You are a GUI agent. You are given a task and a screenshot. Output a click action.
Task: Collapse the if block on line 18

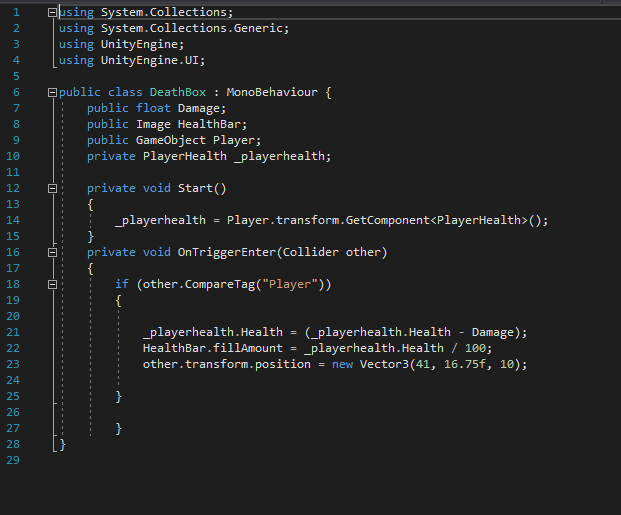click(x=52, y=284)
